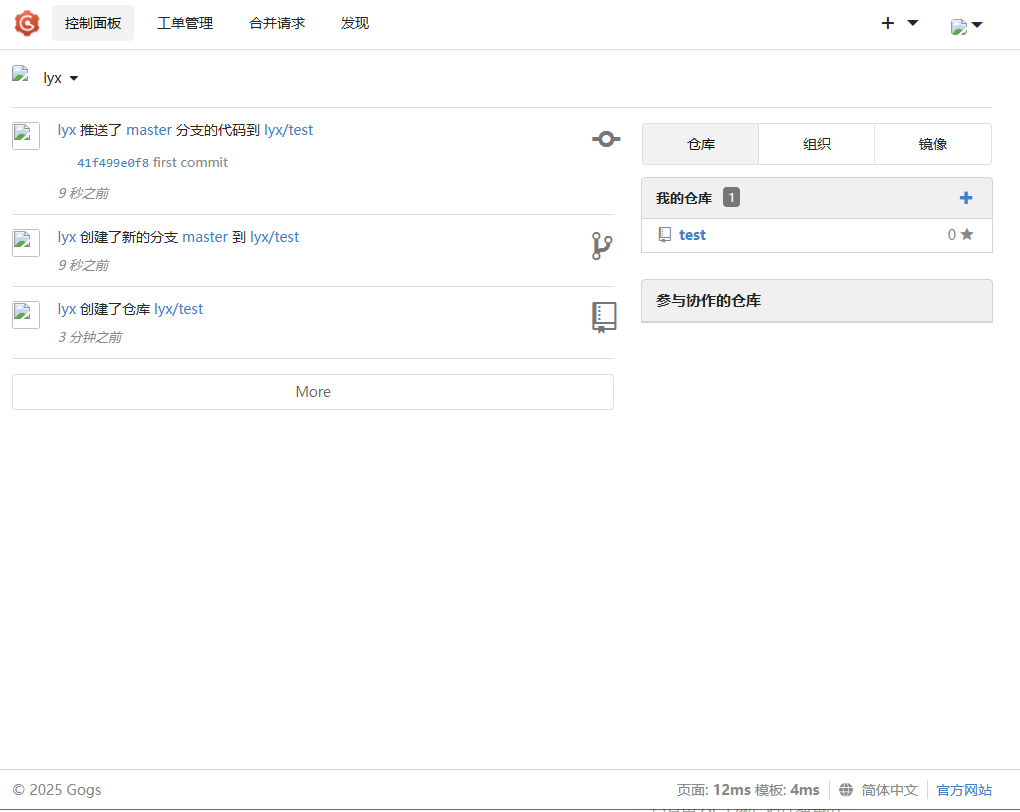Screen dimensions: 1020x812
Task: Open the user avatar menu in navbar
Action: (x=966, y=26)
